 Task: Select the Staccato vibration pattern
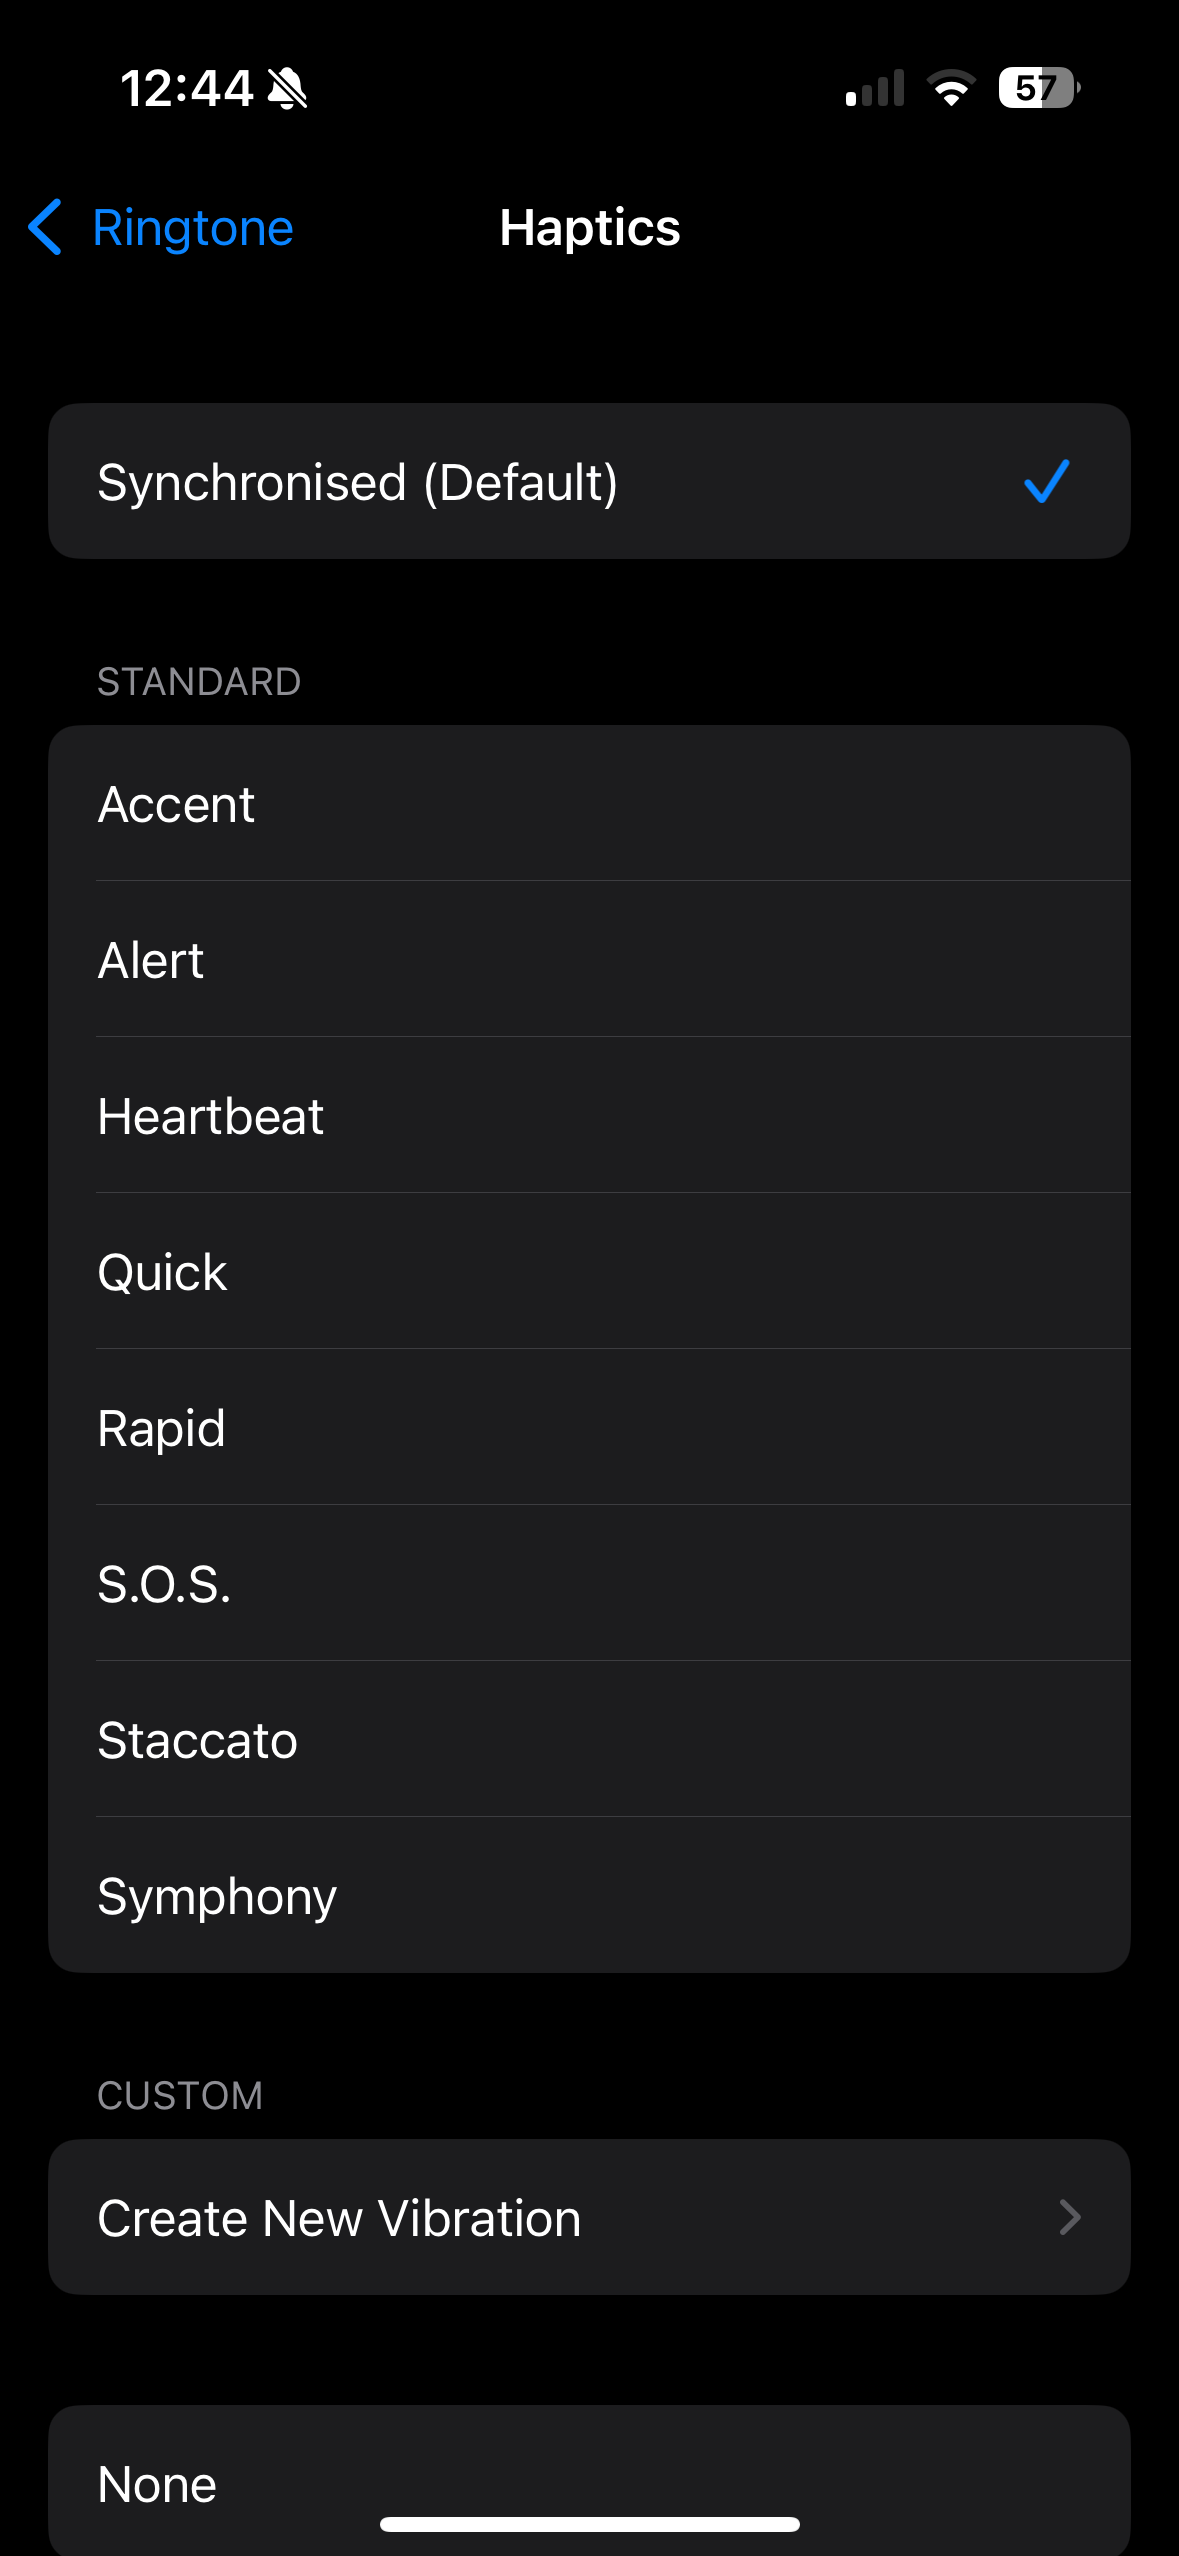(197, 1740)
